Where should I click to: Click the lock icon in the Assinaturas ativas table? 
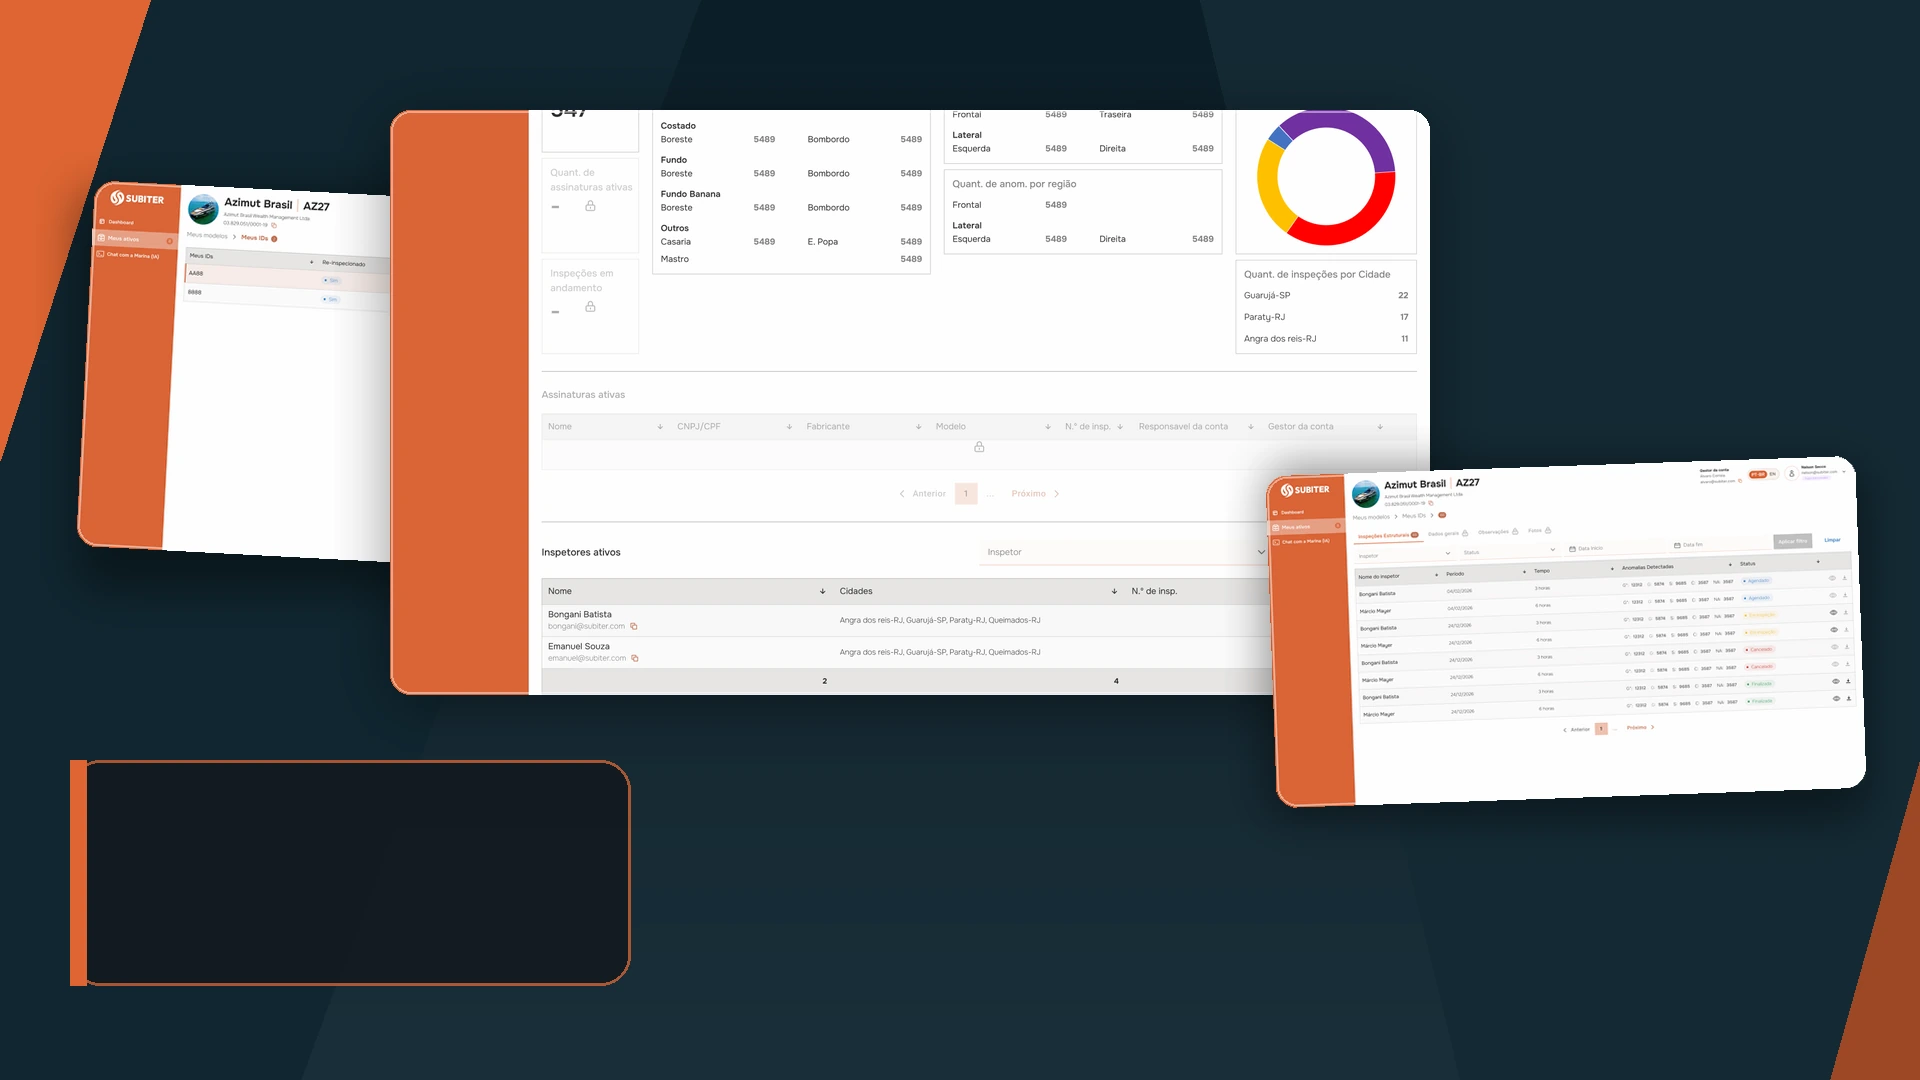(979, 447)
